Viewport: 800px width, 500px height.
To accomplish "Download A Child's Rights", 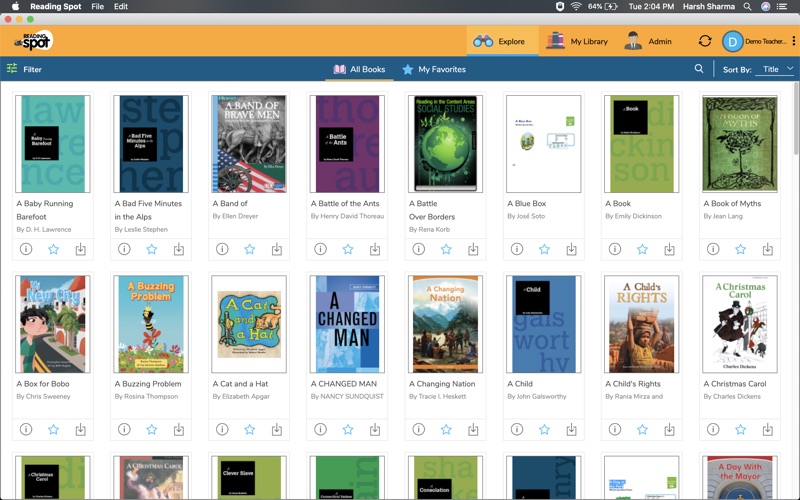I will 669,429.
